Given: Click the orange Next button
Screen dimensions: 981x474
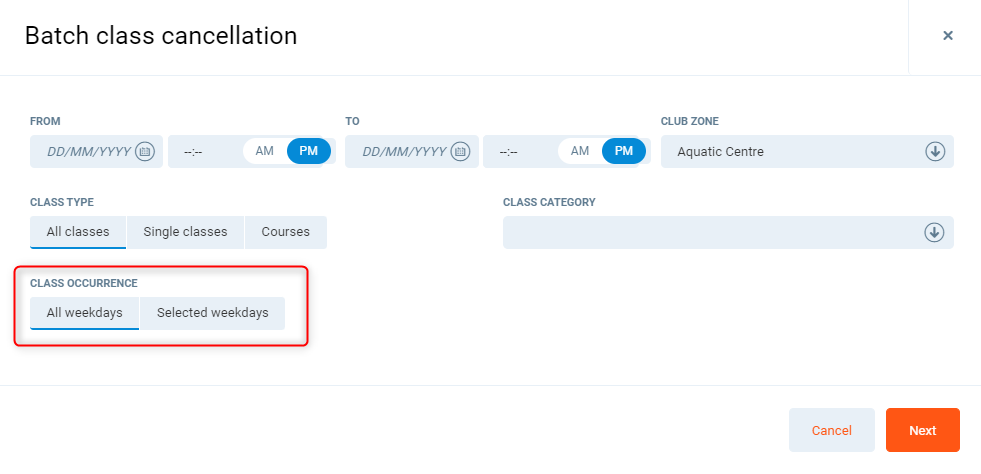Looking at the screenshot, I should [x=922, y=430].
